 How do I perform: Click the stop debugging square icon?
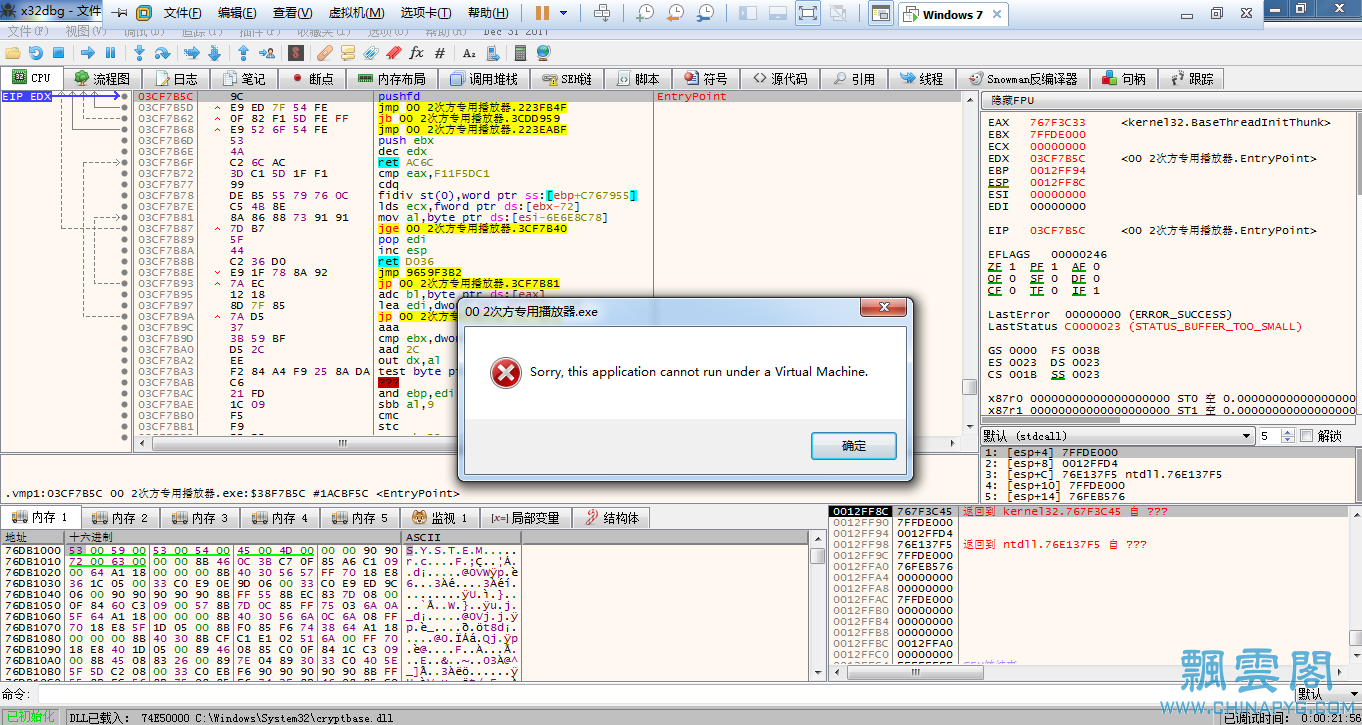coord(58,52)
